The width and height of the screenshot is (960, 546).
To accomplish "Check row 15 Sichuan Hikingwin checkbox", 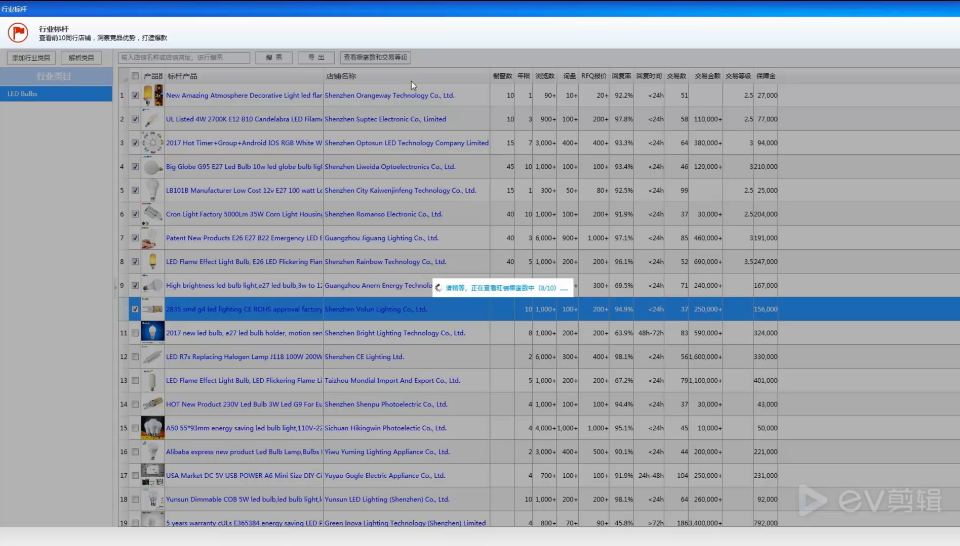I will coord(135,428).
